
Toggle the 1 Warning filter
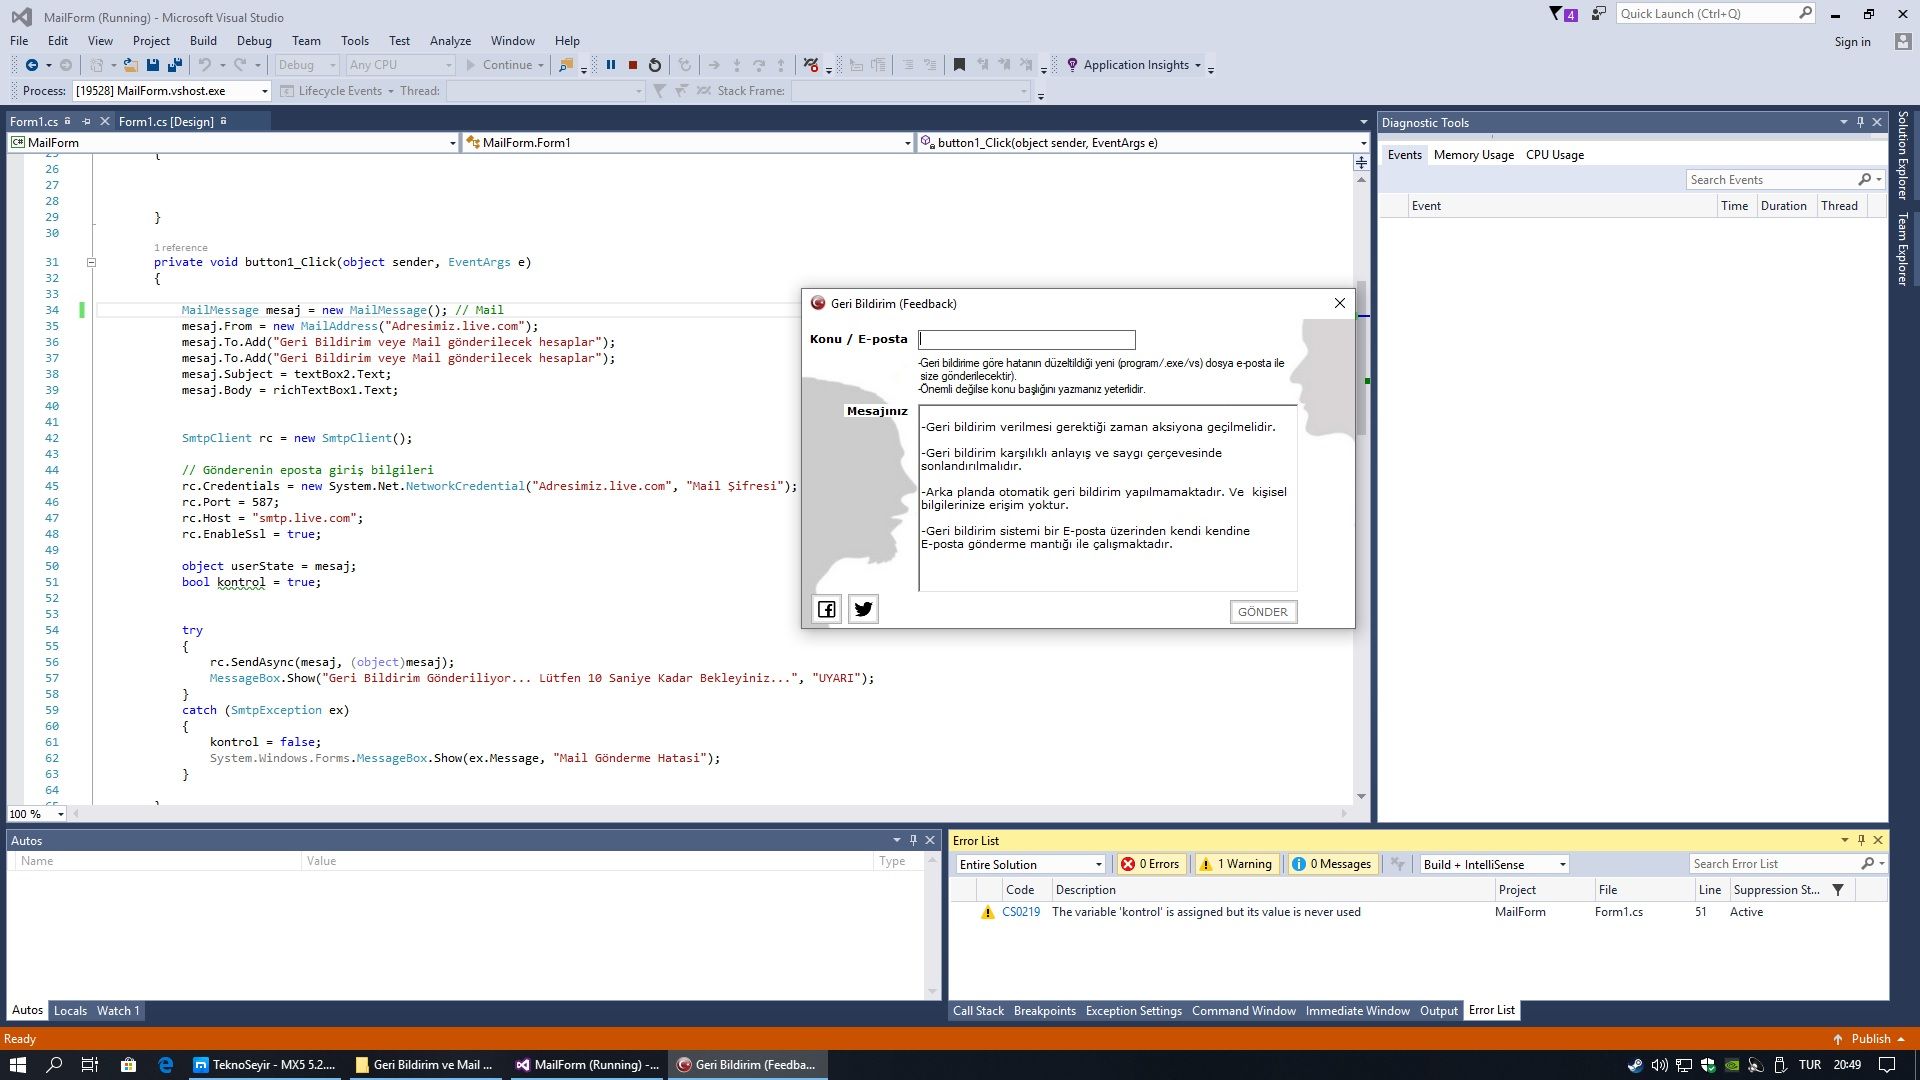click(1236, 865)
